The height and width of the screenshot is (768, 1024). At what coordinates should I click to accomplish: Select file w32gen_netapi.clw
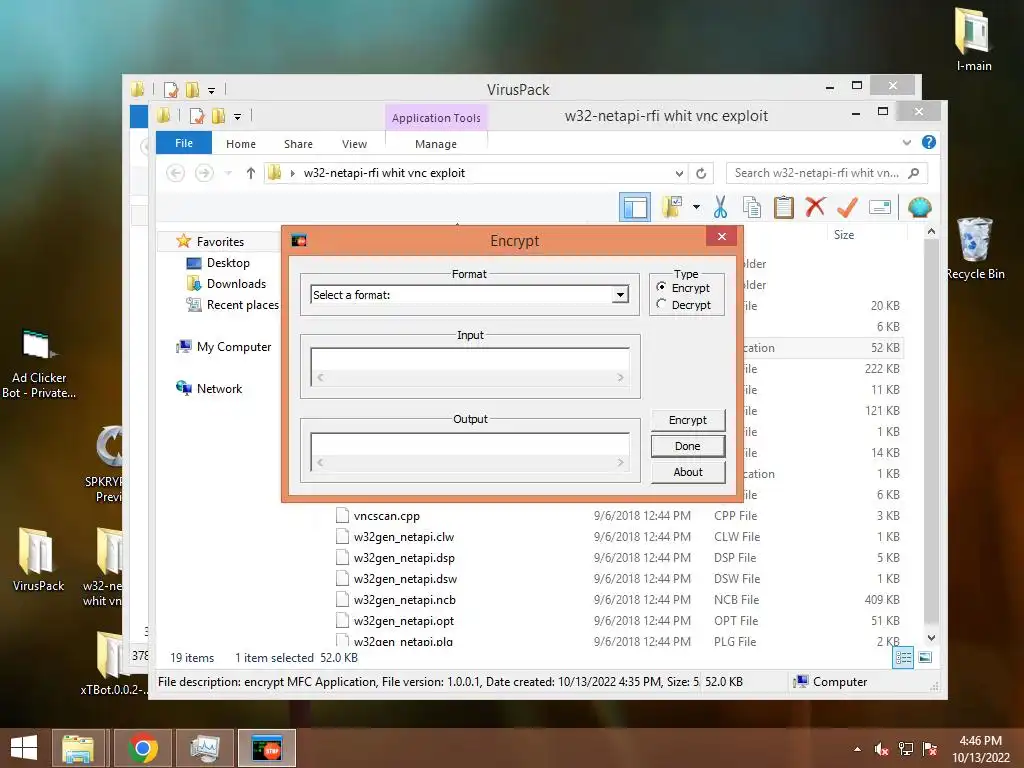coord(404,537)
